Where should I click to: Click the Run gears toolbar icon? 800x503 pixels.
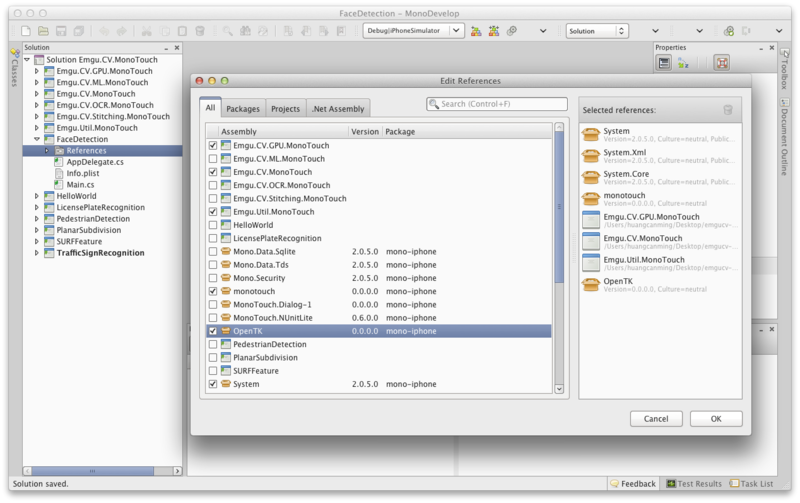[x=512, y=31]
